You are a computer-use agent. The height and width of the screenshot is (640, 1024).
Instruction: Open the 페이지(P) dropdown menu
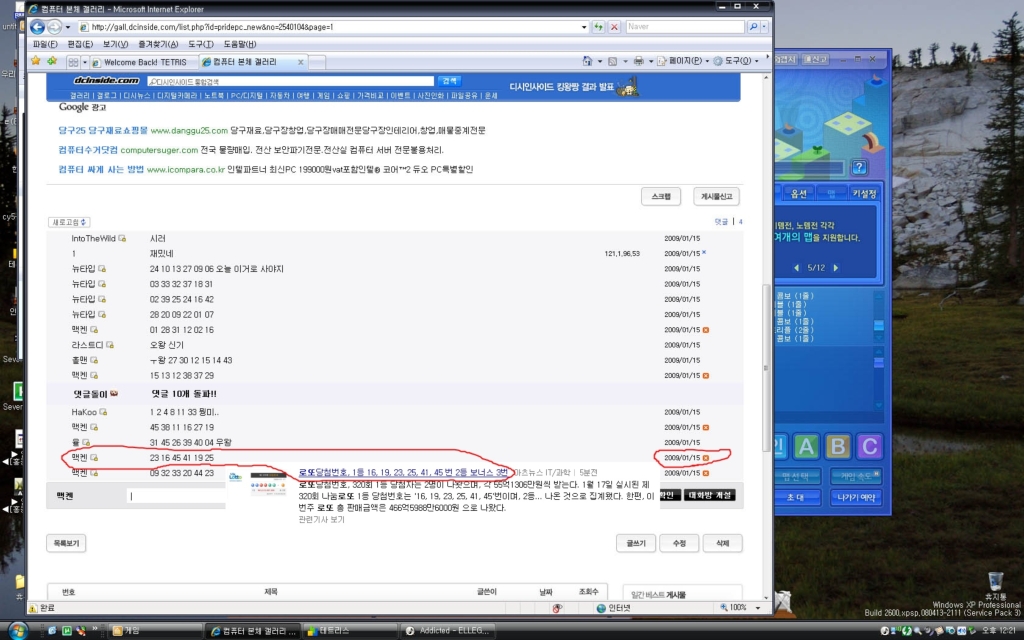[683, 61]
